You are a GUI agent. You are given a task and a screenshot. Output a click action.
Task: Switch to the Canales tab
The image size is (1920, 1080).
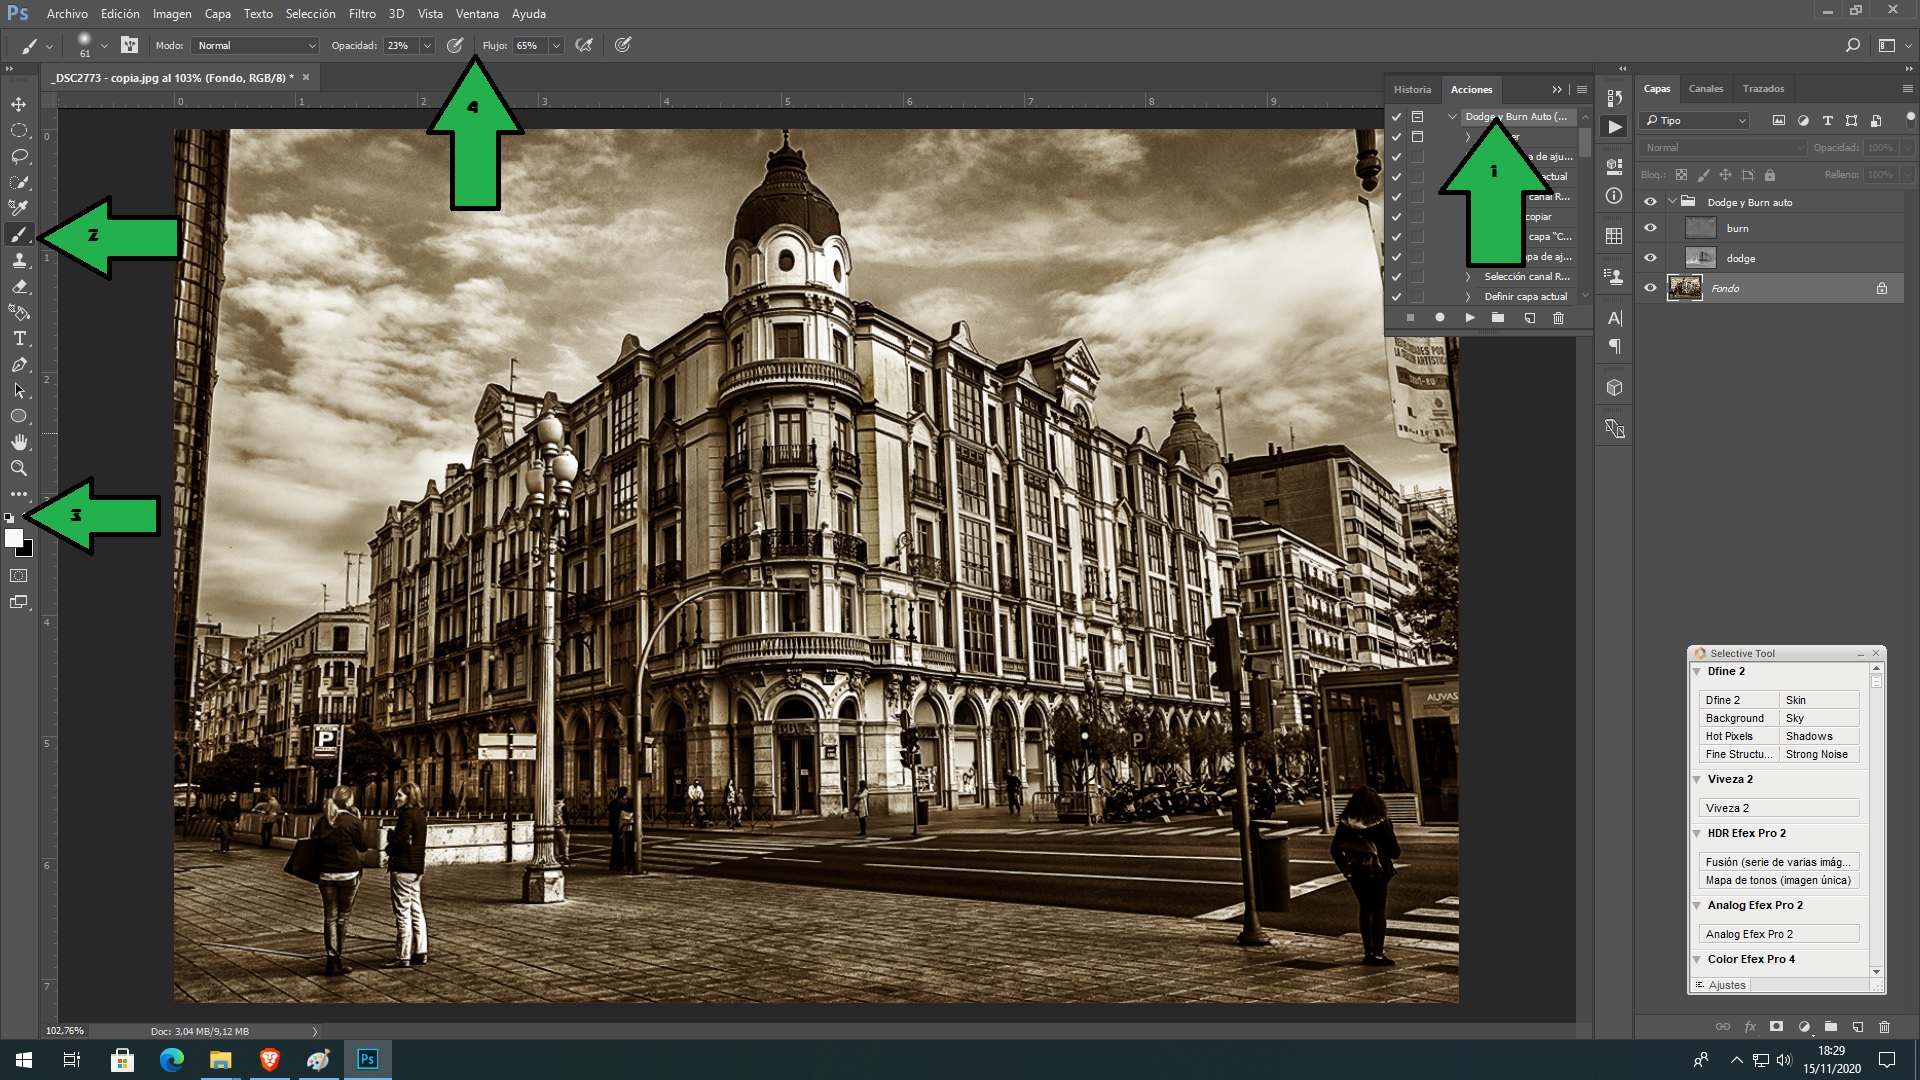pyautogui.click(x=1706, y=89)
